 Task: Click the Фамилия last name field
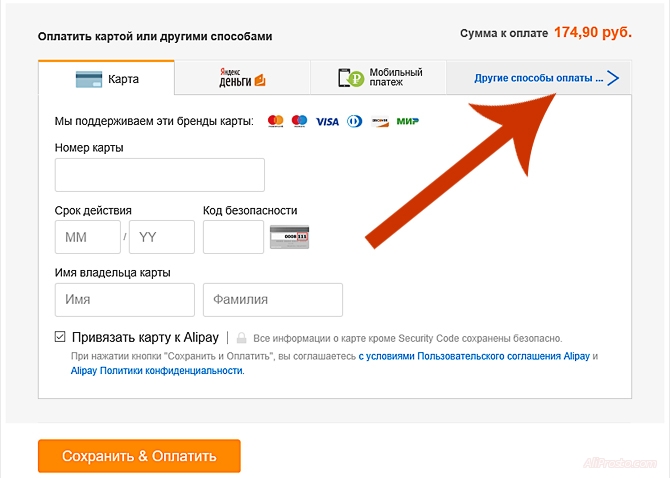[x=273, y=300]
